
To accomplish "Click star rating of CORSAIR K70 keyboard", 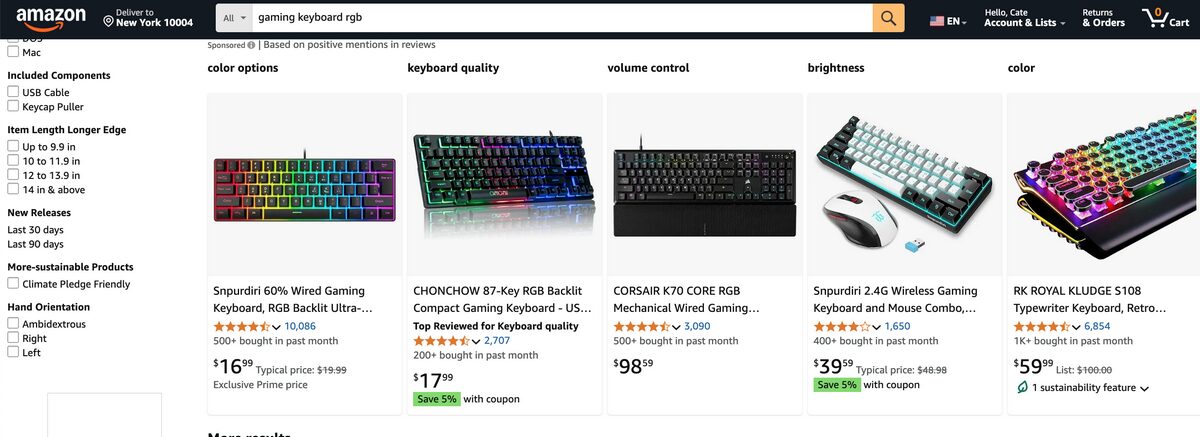I will pos(641,327).
